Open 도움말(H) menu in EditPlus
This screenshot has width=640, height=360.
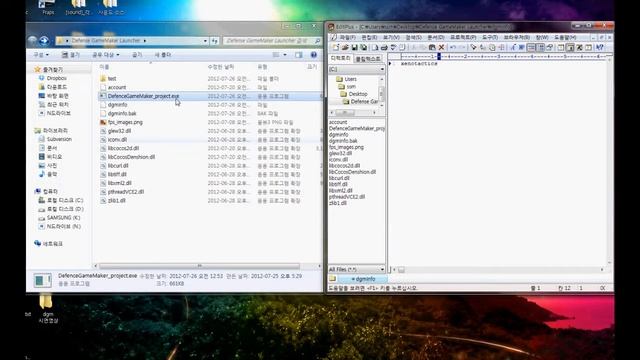(565, 38)
